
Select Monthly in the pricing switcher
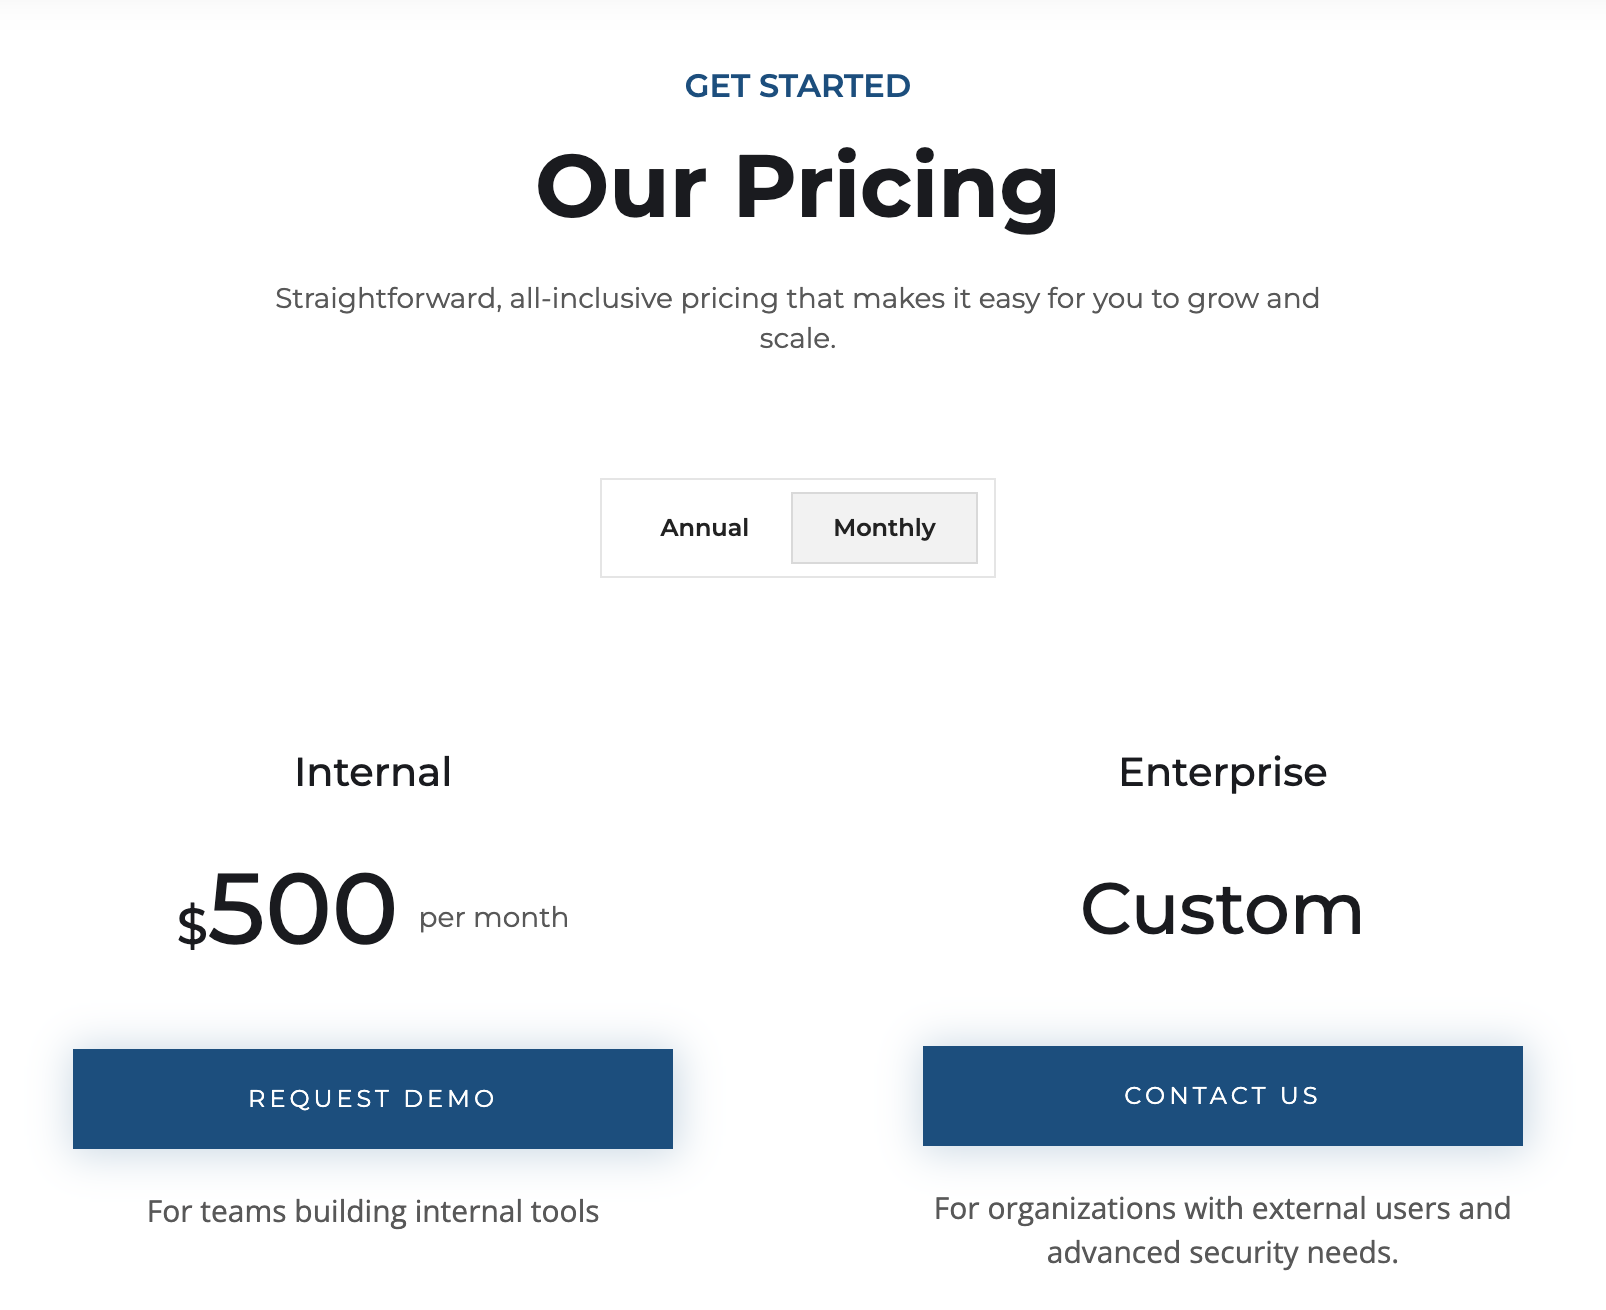[884, 528]
